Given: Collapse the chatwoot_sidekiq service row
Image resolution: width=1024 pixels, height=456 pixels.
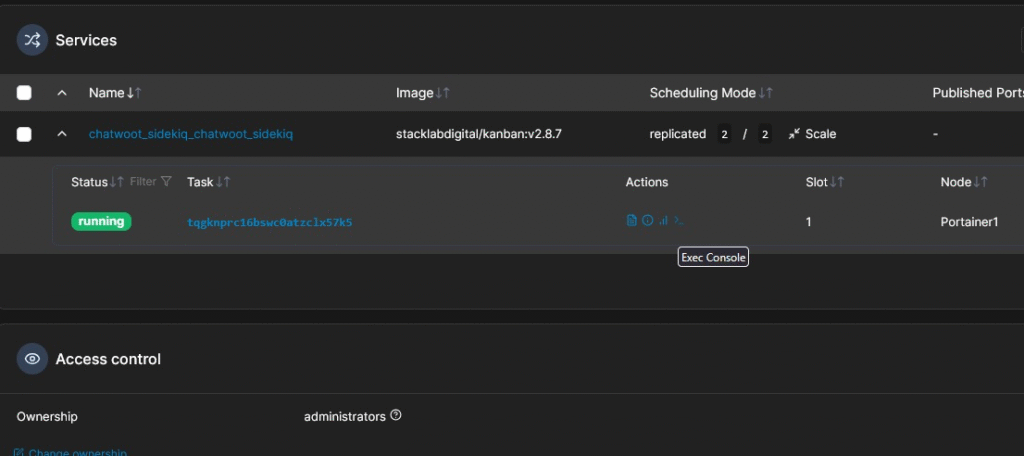Looking at the screenshot, I should (x=62, y=134).
